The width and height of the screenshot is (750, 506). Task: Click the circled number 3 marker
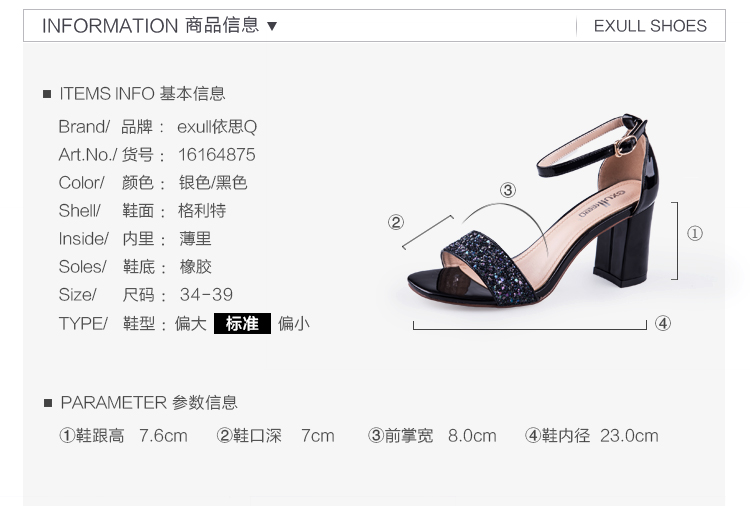508,190
